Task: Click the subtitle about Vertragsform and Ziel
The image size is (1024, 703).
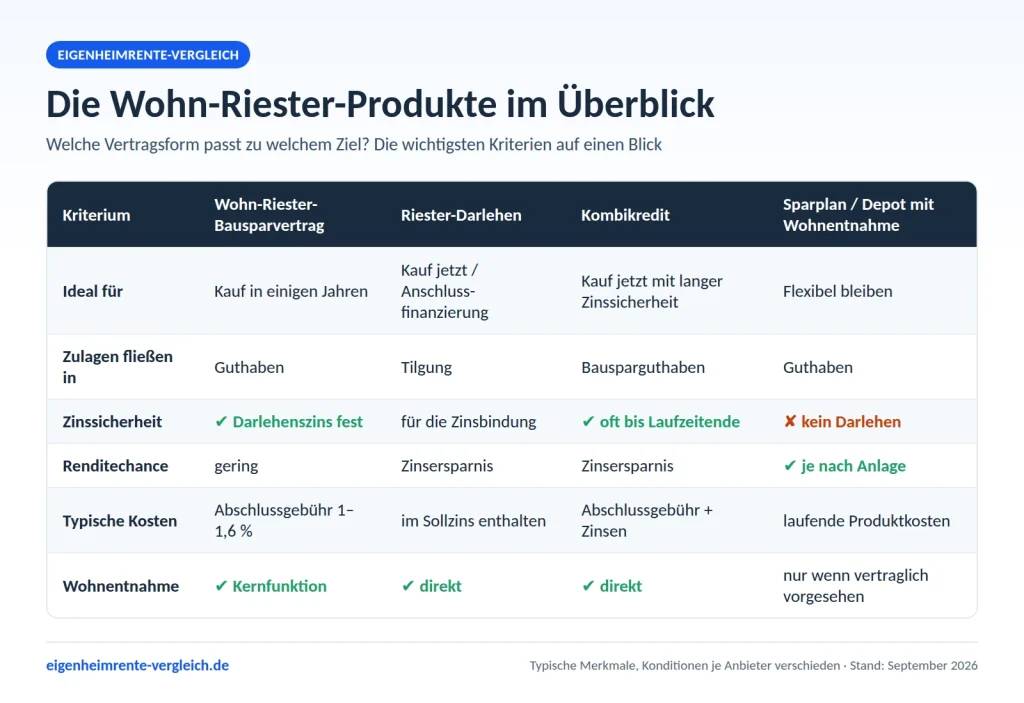Action: [x=353, y=144]
